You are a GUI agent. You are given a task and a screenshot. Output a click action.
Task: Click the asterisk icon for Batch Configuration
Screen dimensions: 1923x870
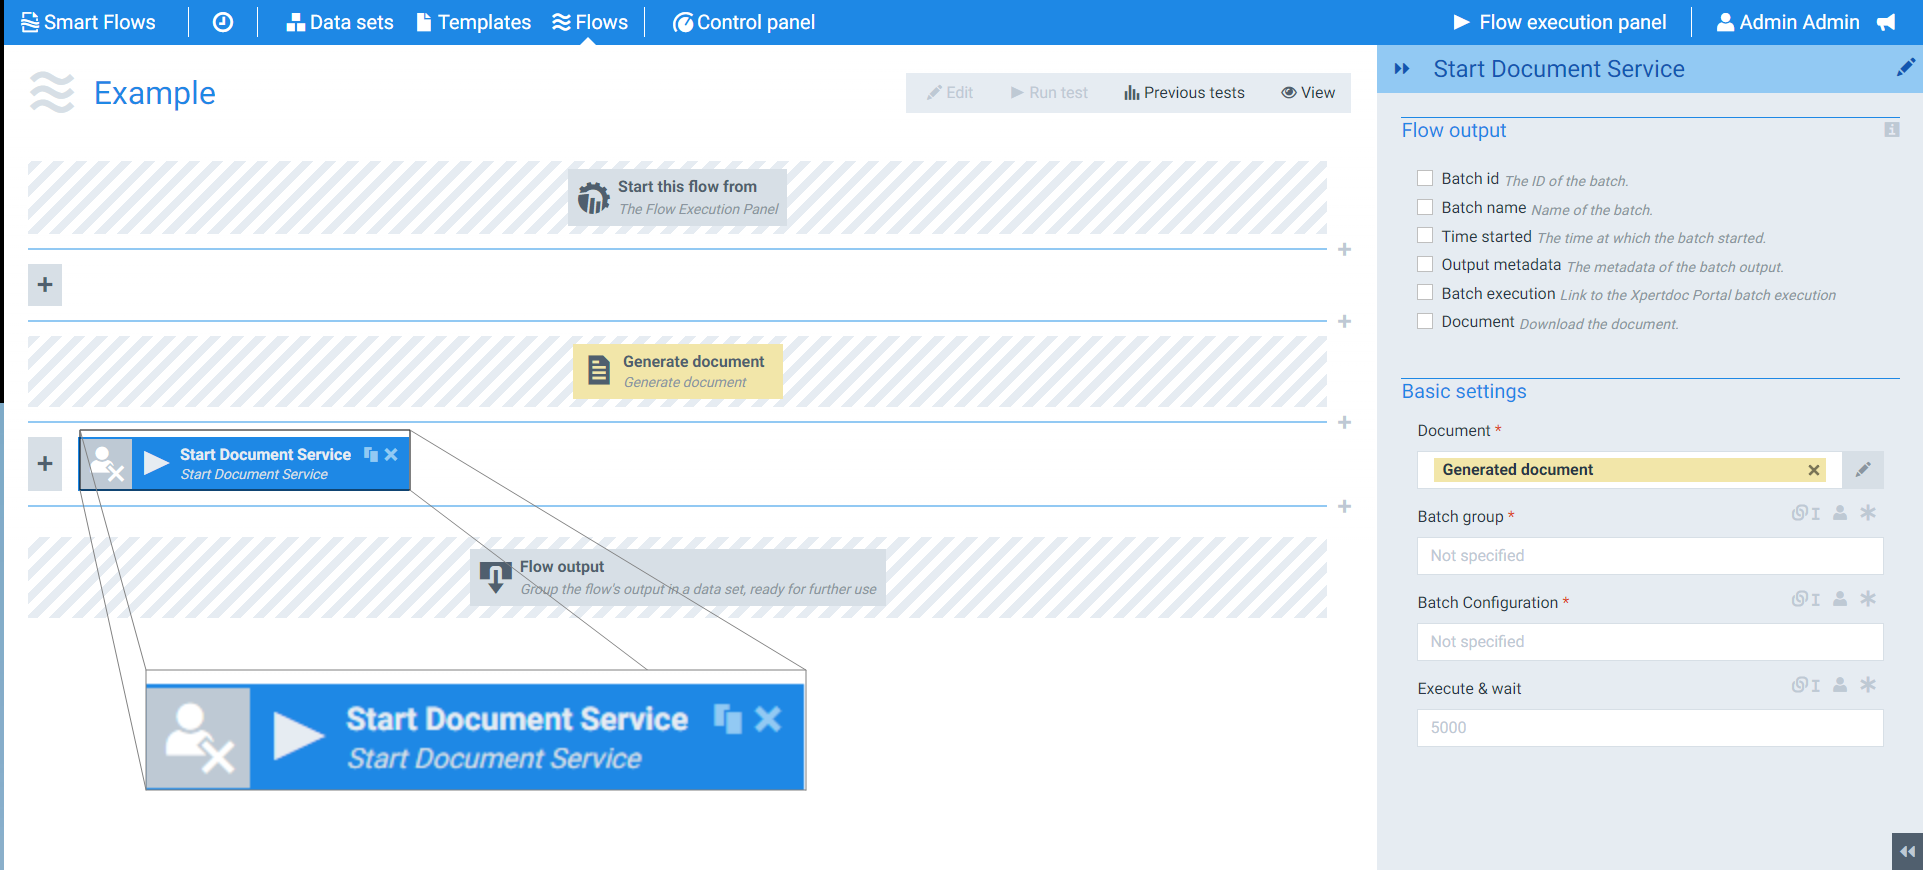pyautogui.click(x=1868, y=599)
